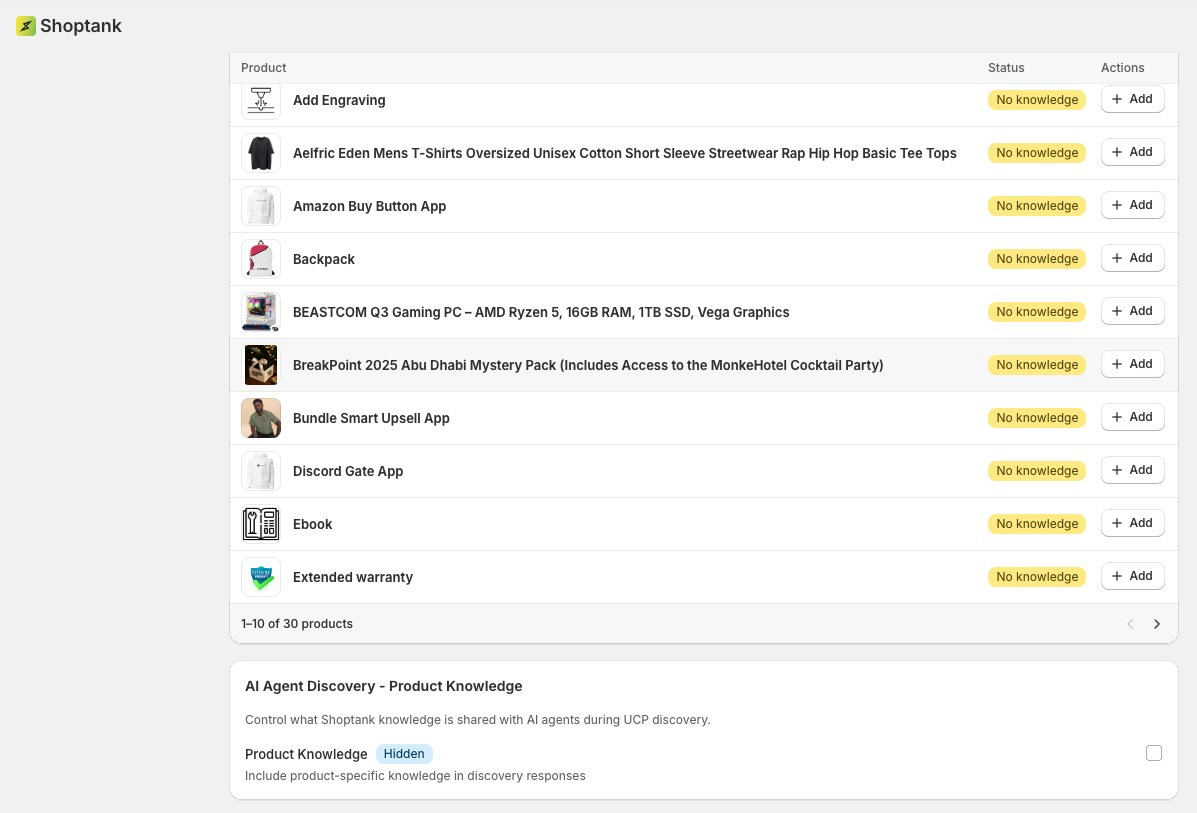Click the Product column header
Viewport: 1197px width, 813px height.
tap(263, 68)
